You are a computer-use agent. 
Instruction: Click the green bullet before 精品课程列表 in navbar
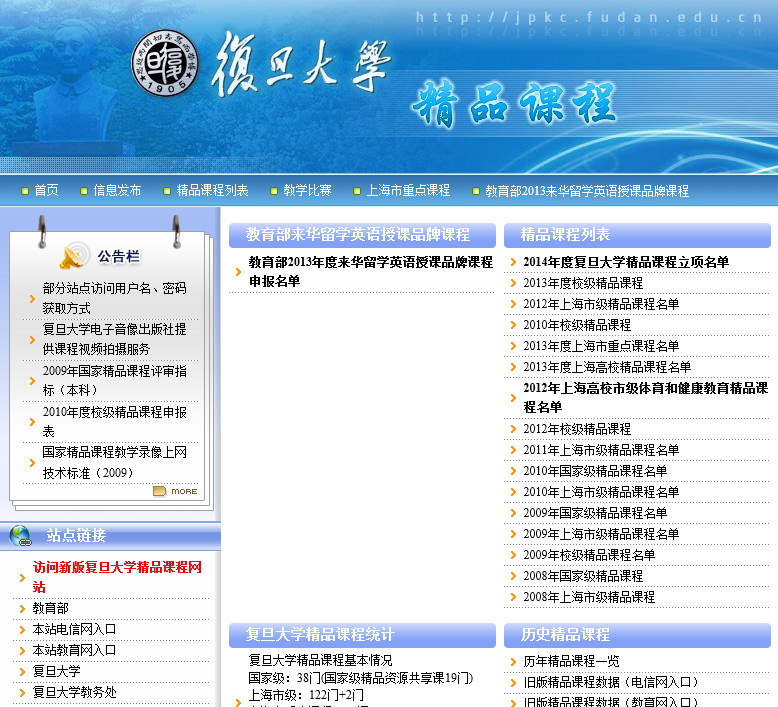point(167,191)
